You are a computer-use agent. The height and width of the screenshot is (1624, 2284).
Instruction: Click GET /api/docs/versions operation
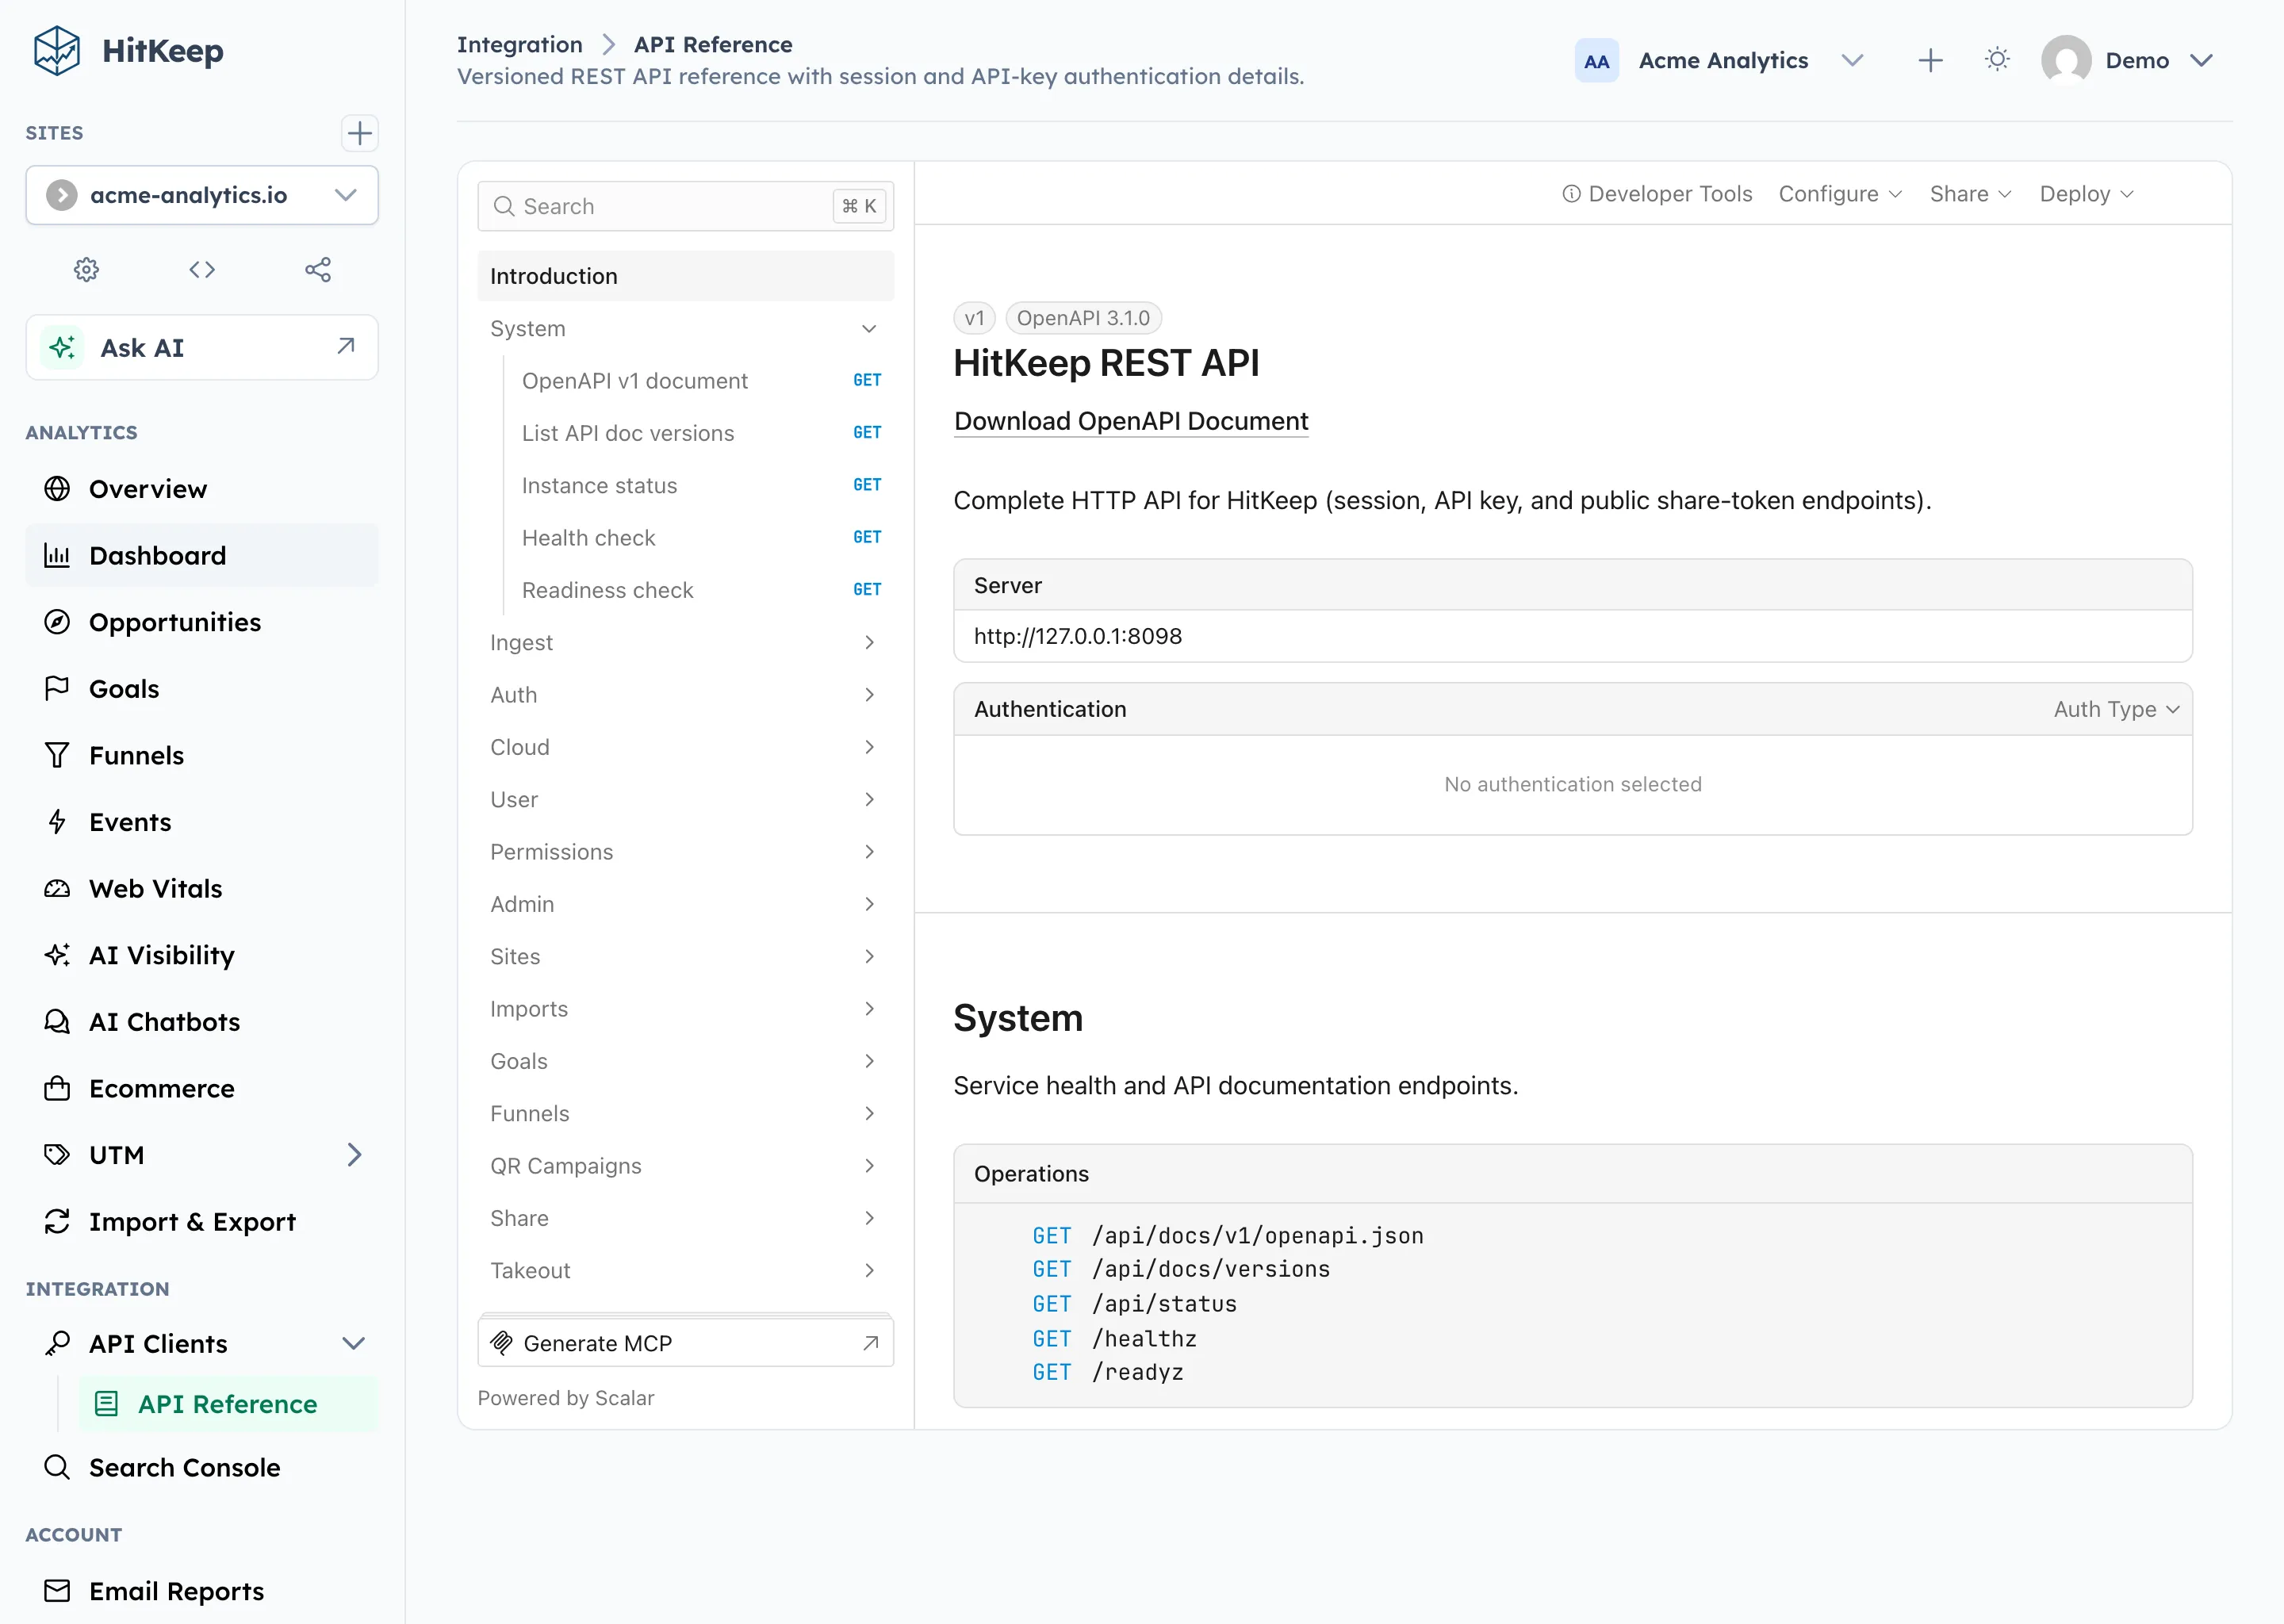pyautogui.click(x=1181, y=1269)
